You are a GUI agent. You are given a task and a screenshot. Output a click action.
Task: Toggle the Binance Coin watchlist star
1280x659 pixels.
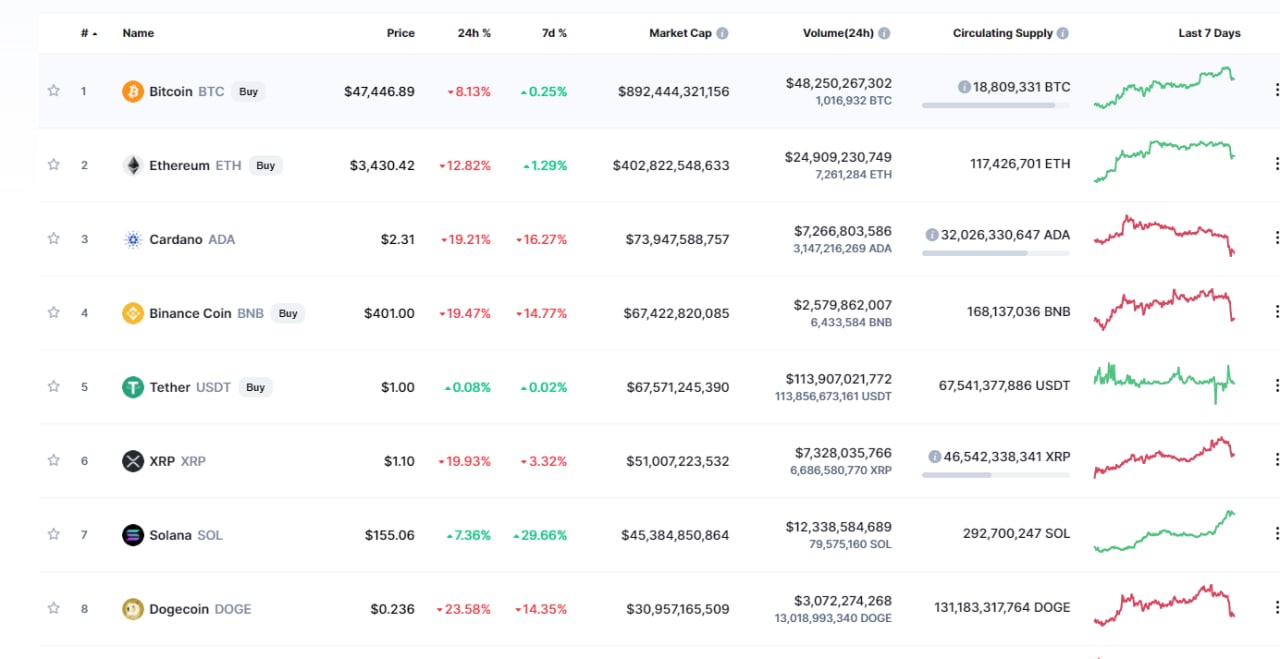coord(54,313)
